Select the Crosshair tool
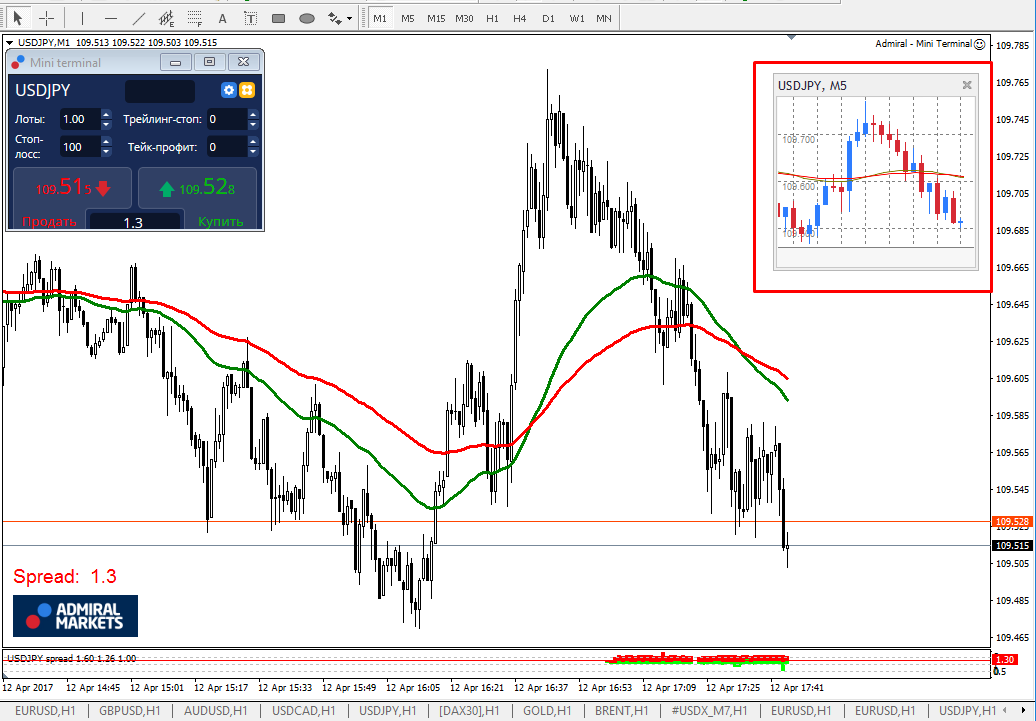 click(x=46, y=19)
